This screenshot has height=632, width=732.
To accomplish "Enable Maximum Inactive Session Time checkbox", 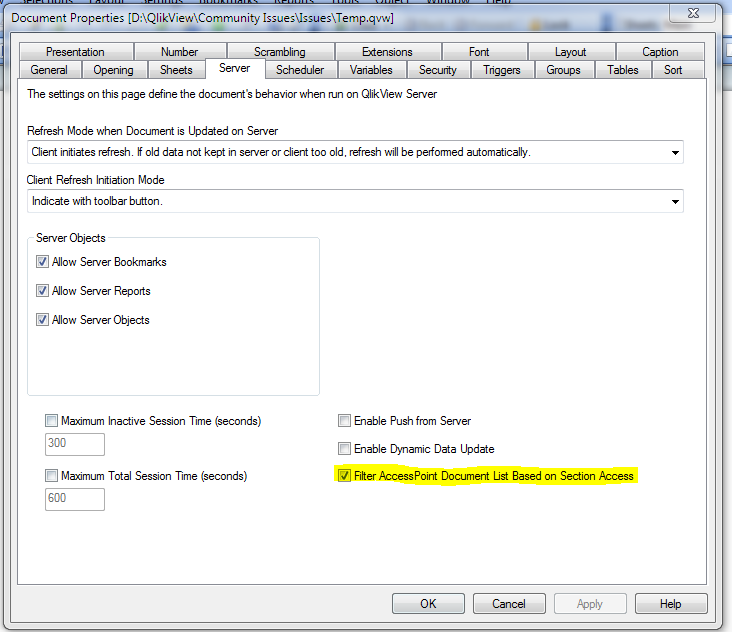I will [x=51, y=421].
